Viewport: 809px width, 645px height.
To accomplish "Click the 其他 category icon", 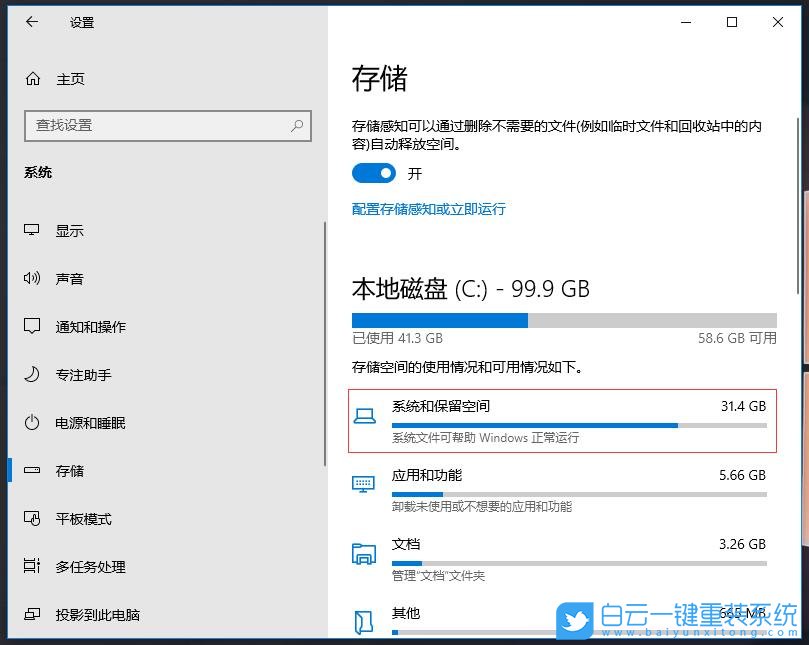I will tap(364, 622).
